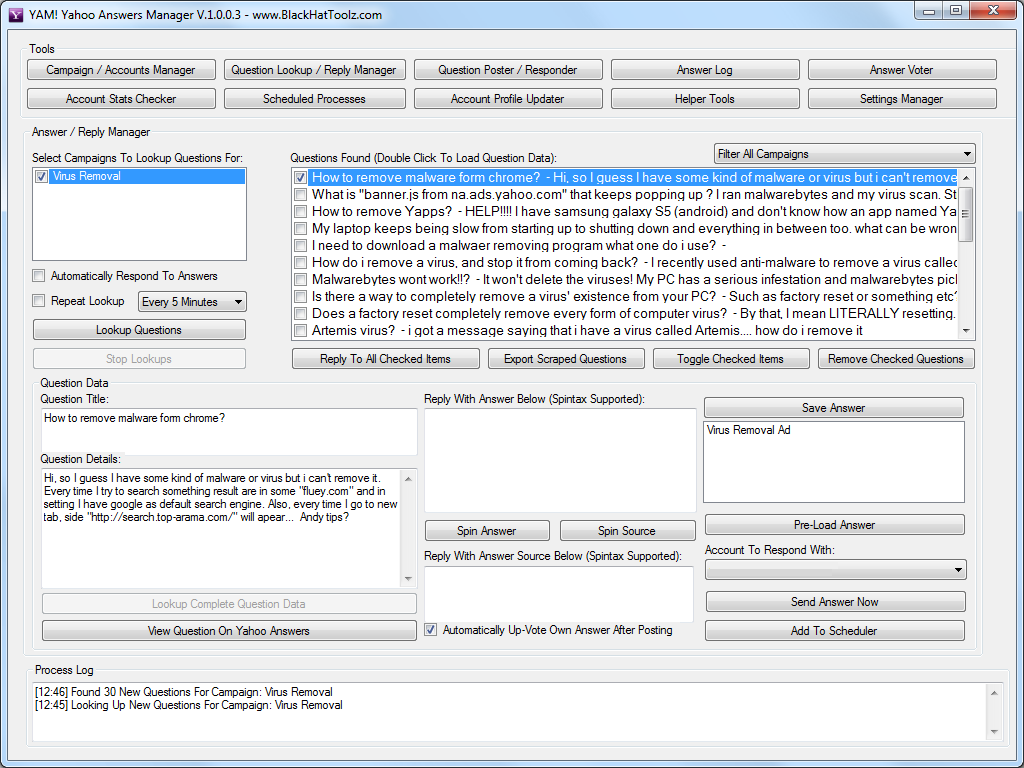Open Helper Tools
This screenshot has width=1024, height=768.
(705, 99)
